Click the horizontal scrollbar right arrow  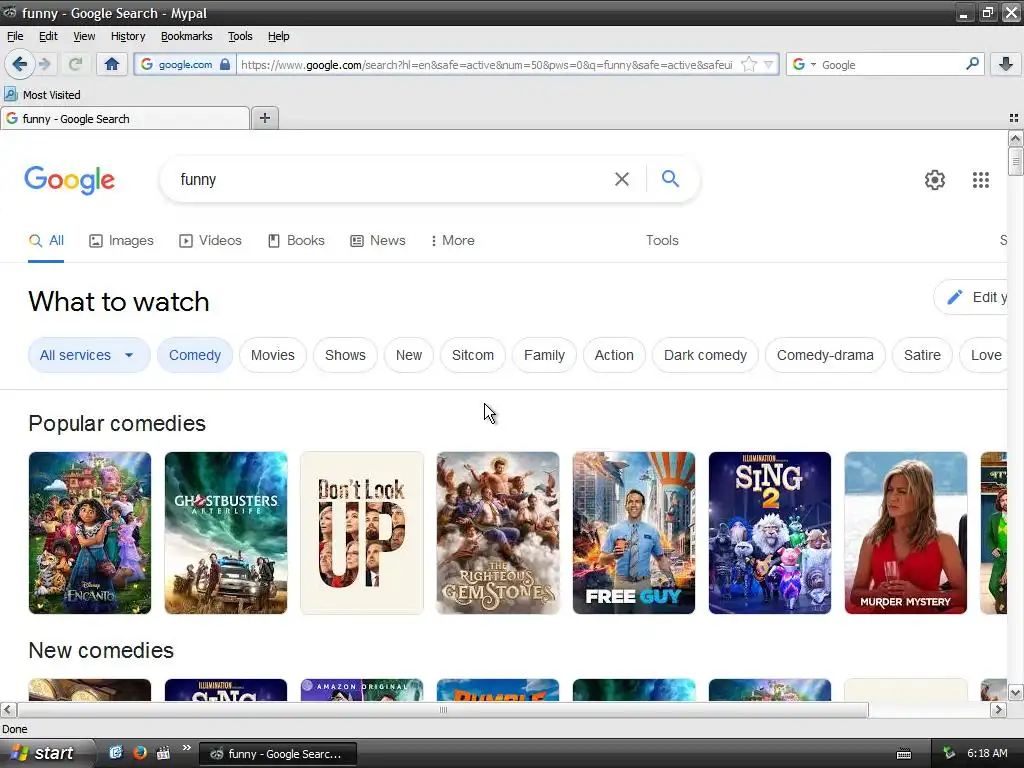point(998,709)
